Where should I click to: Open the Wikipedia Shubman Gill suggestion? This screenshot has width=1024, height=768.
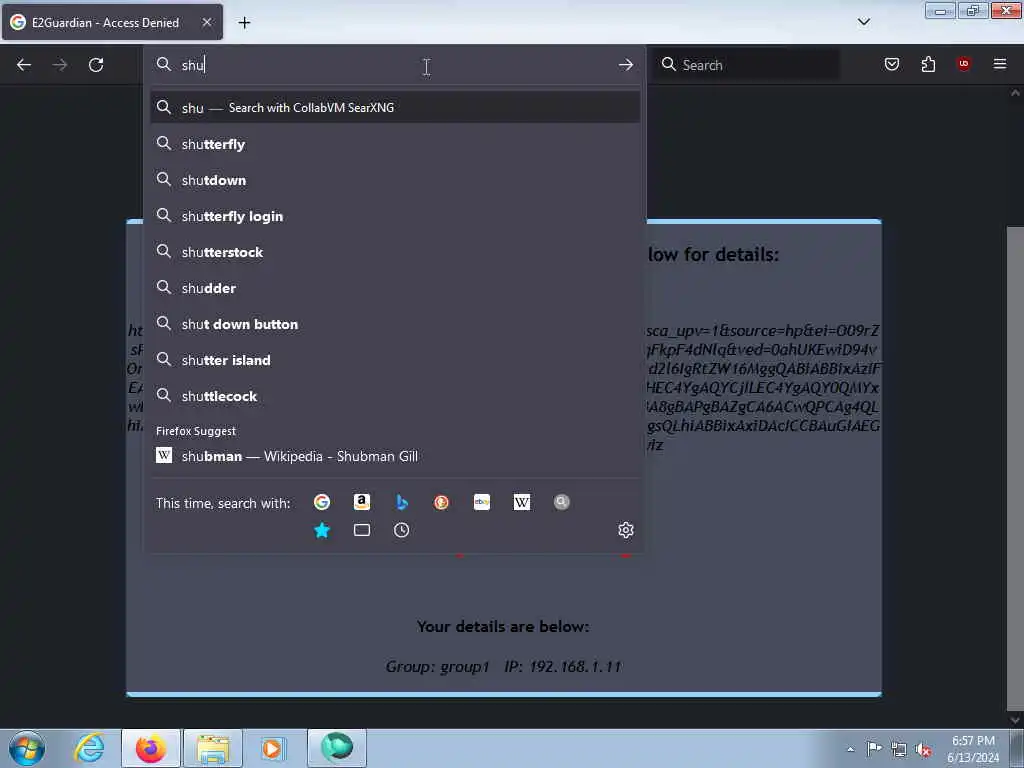(x=395, y=456)
